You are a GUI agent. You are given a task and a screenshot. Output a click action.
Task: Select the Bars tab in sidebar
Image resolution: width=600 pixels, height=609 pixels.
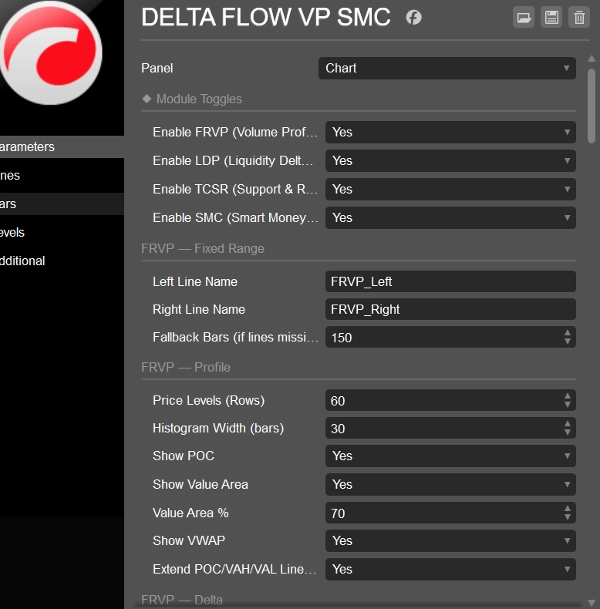(62, 204)
